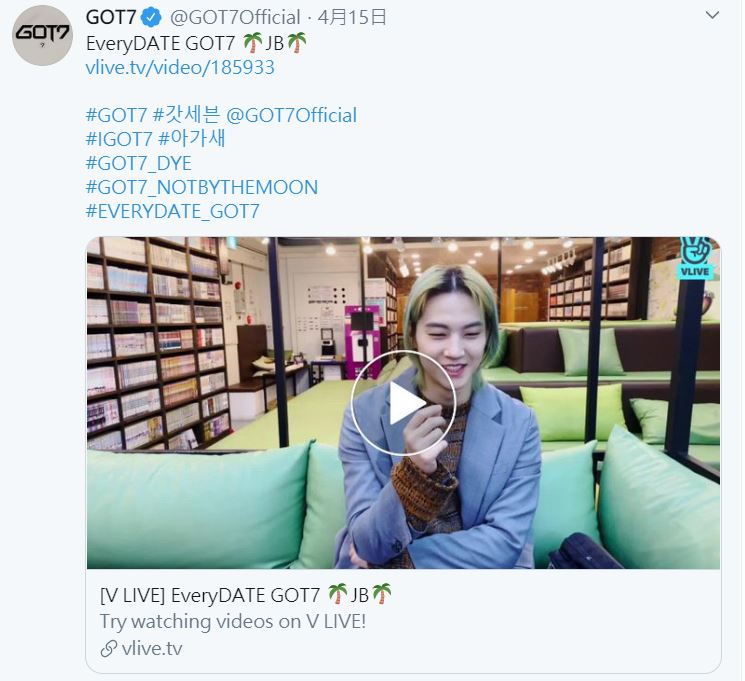This screenshot has height=681, width=745.
Task: Click the GOT7 display name
Action: tap(111, 18)
